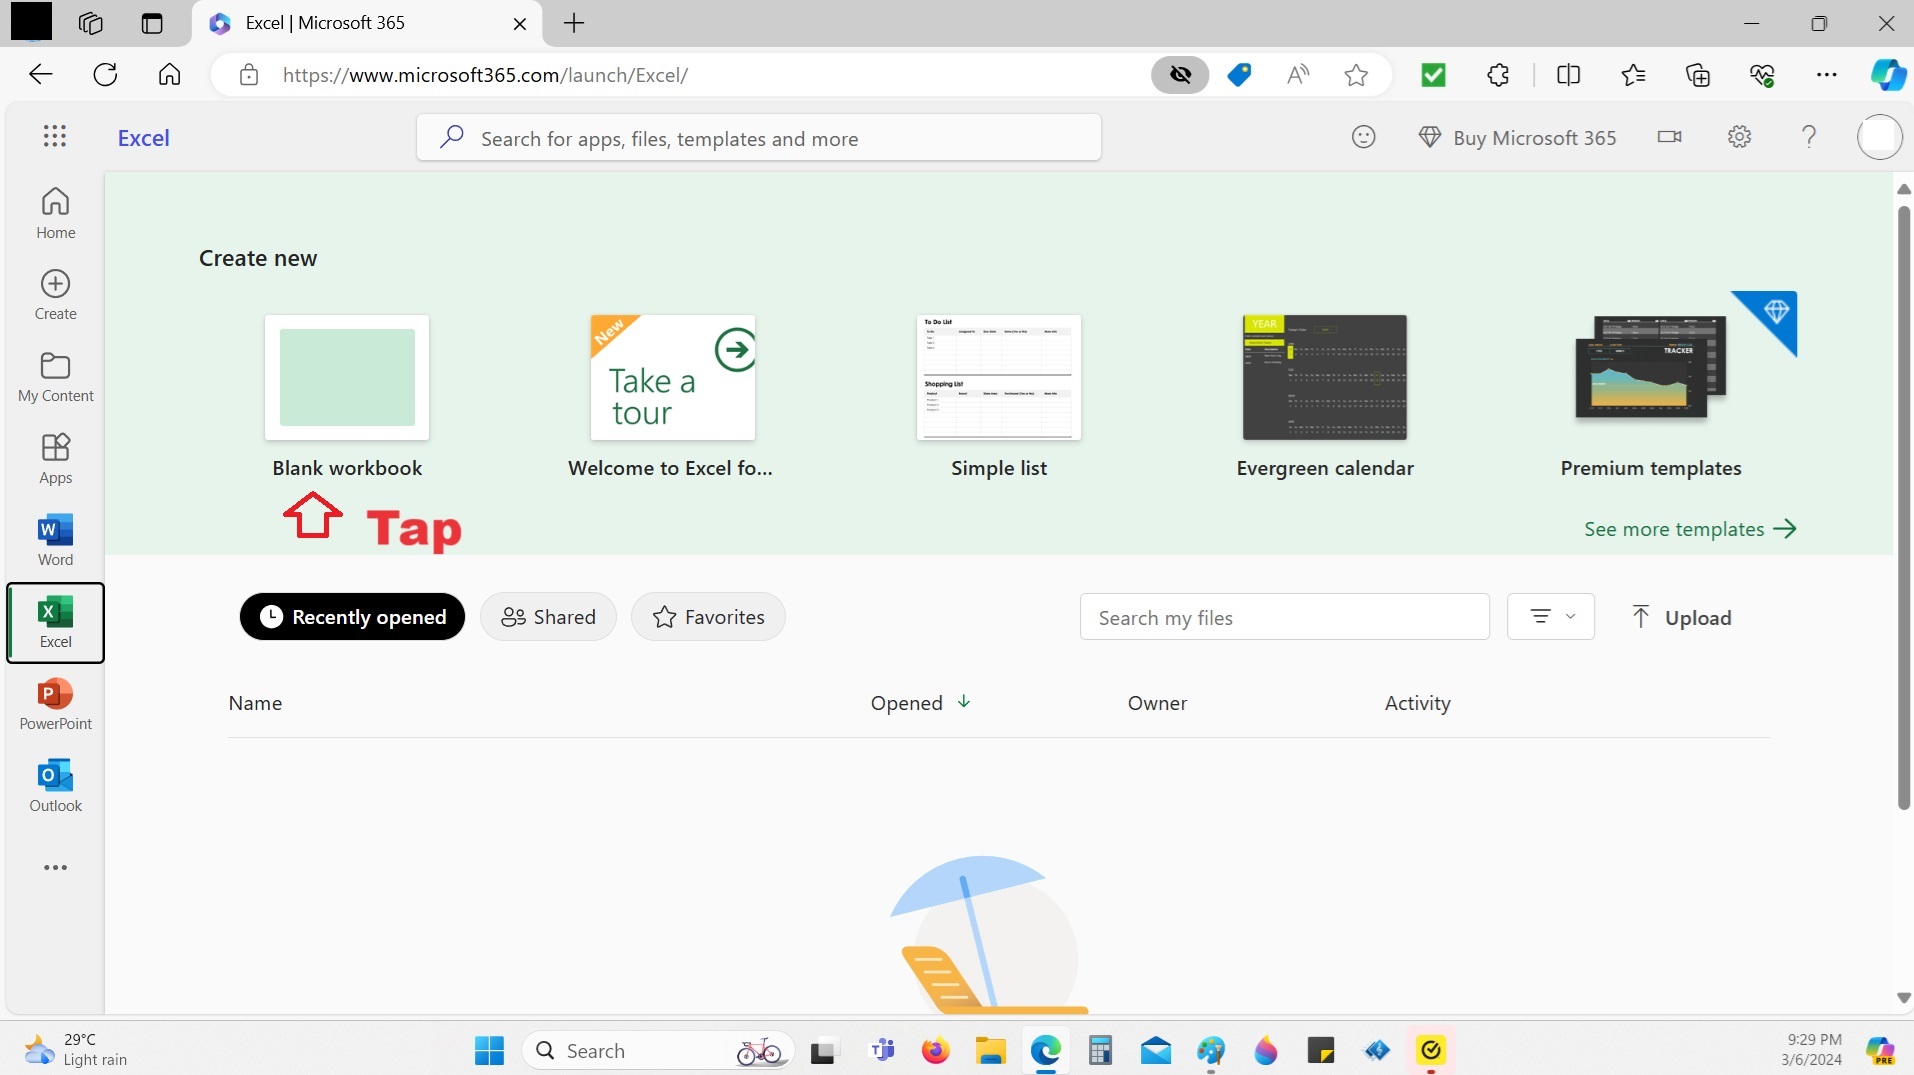
Task: Open Apps from the sidebar
Action: click(x=55, y=457)
